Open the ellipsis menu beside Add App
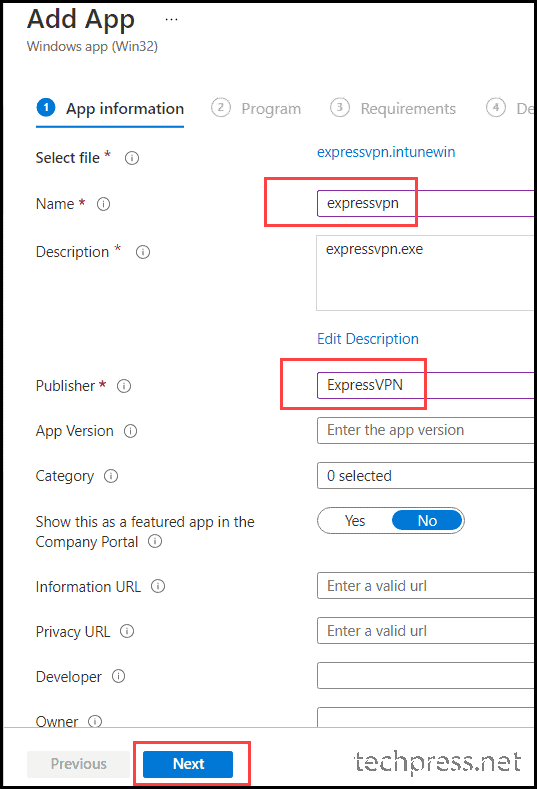The height and width of the screenshot is (789, 537). (x=171, y=20)
